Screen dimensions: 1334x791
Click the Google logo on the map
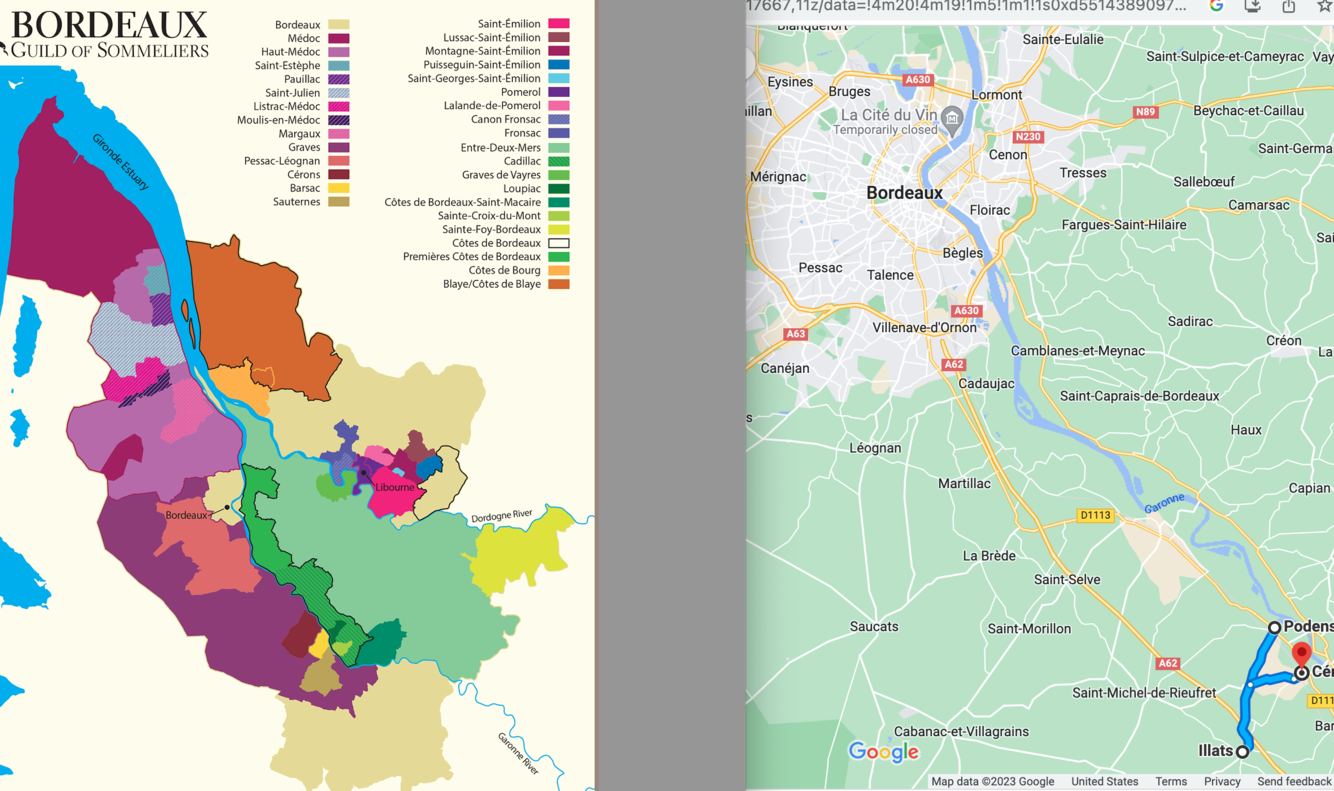[883, 751]
